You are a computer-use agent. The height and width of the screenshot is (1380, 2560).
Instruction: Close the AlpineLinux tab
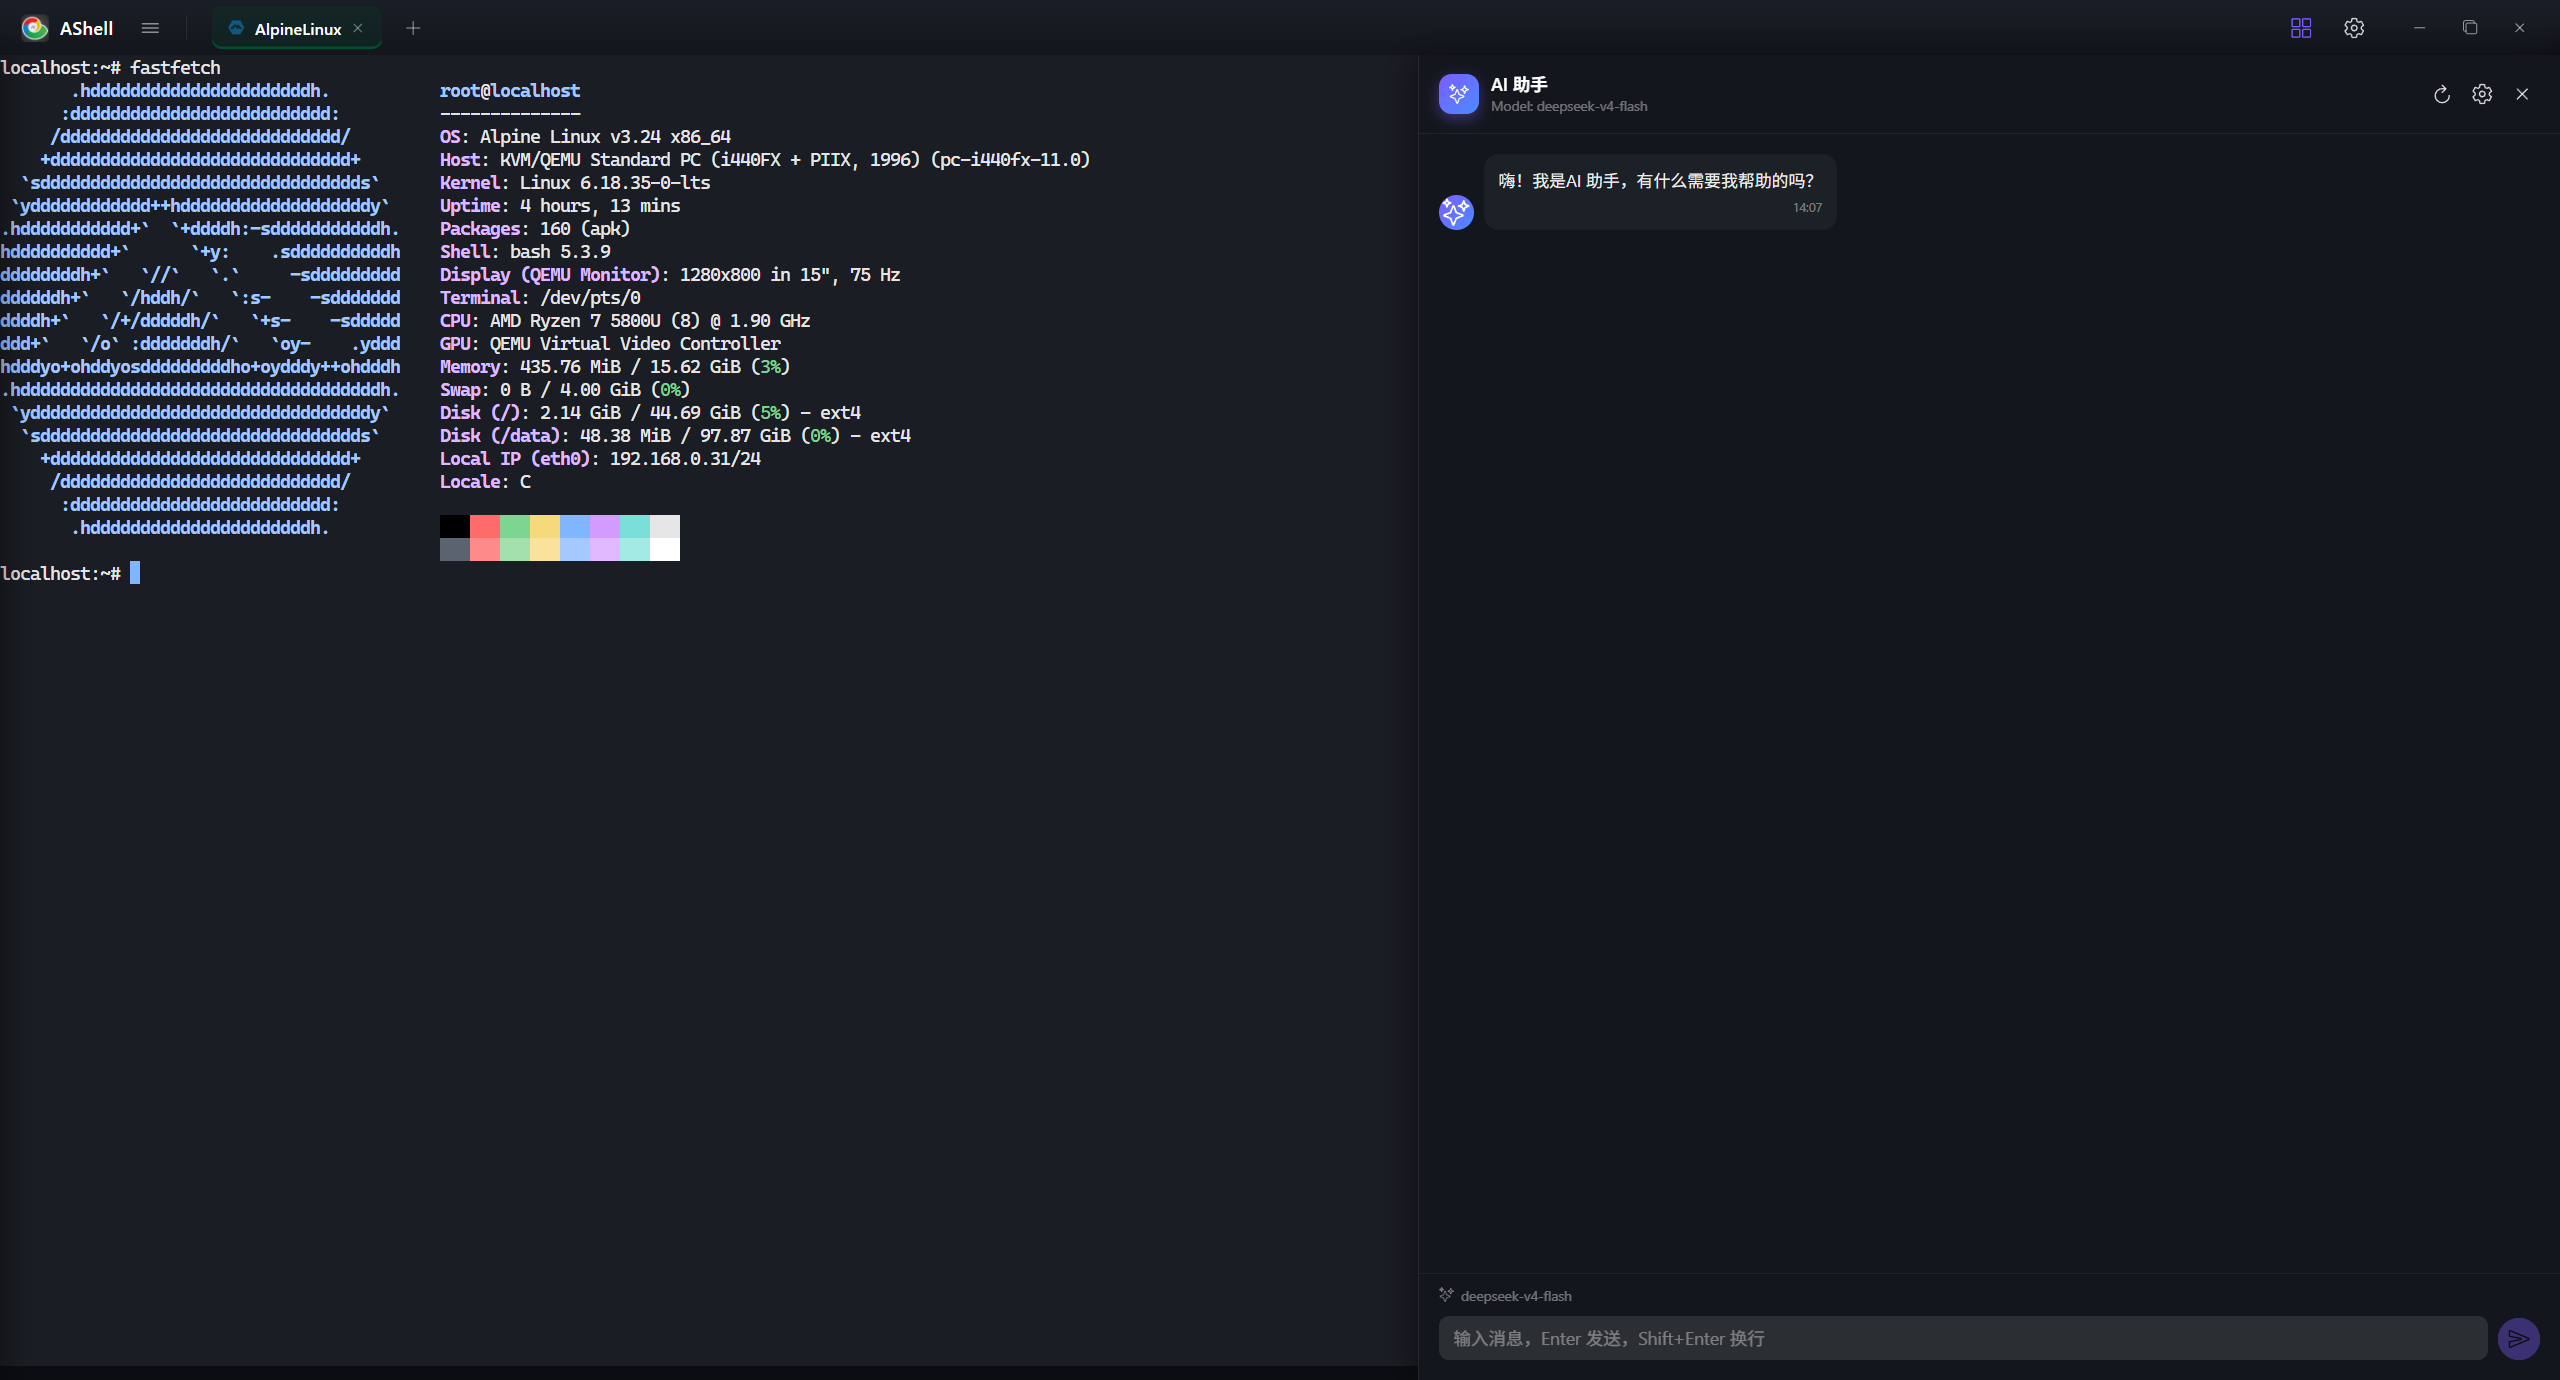point(358,28)
